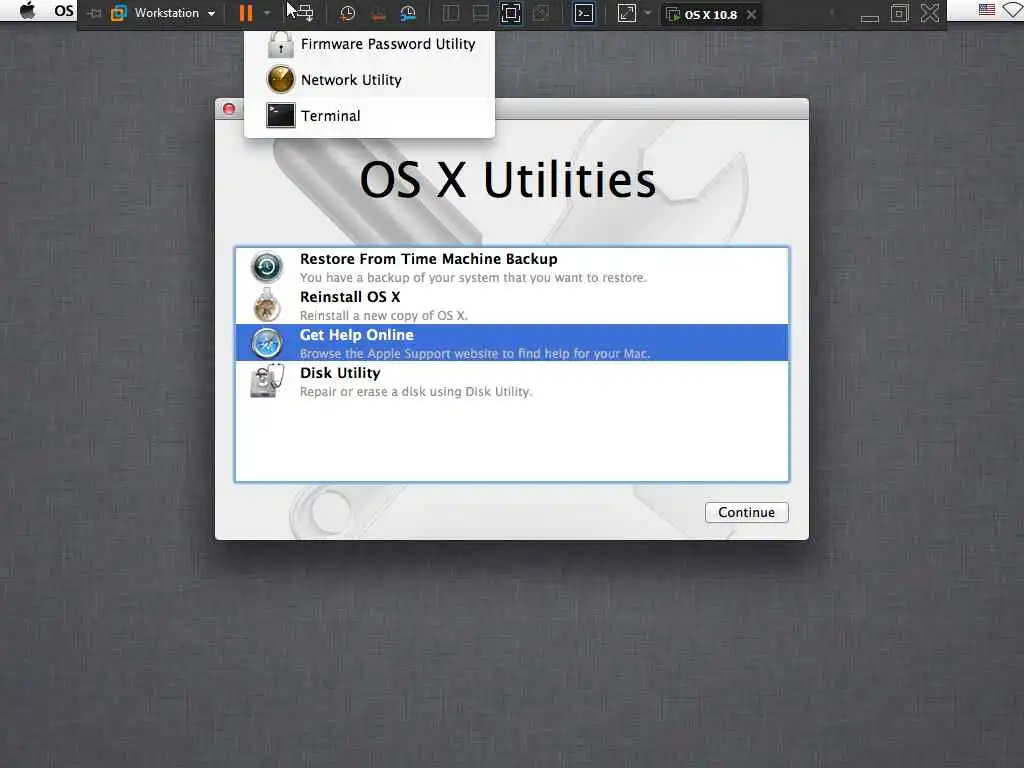
Task: Pause the VM with the orange pause button
Action: pyautogui.click(x=246, y=13)
